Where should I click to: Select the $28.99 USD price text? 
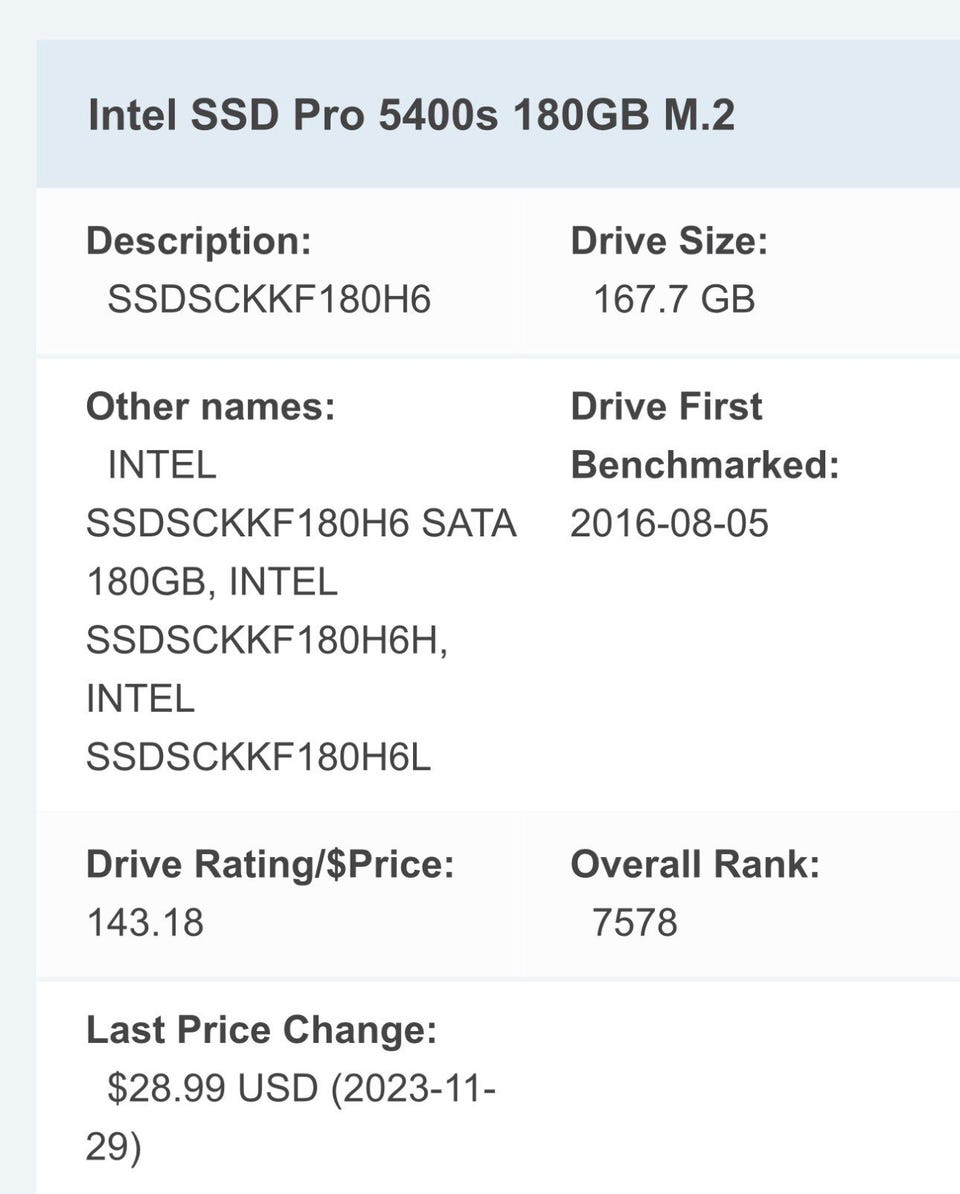tap(218, 1088)
